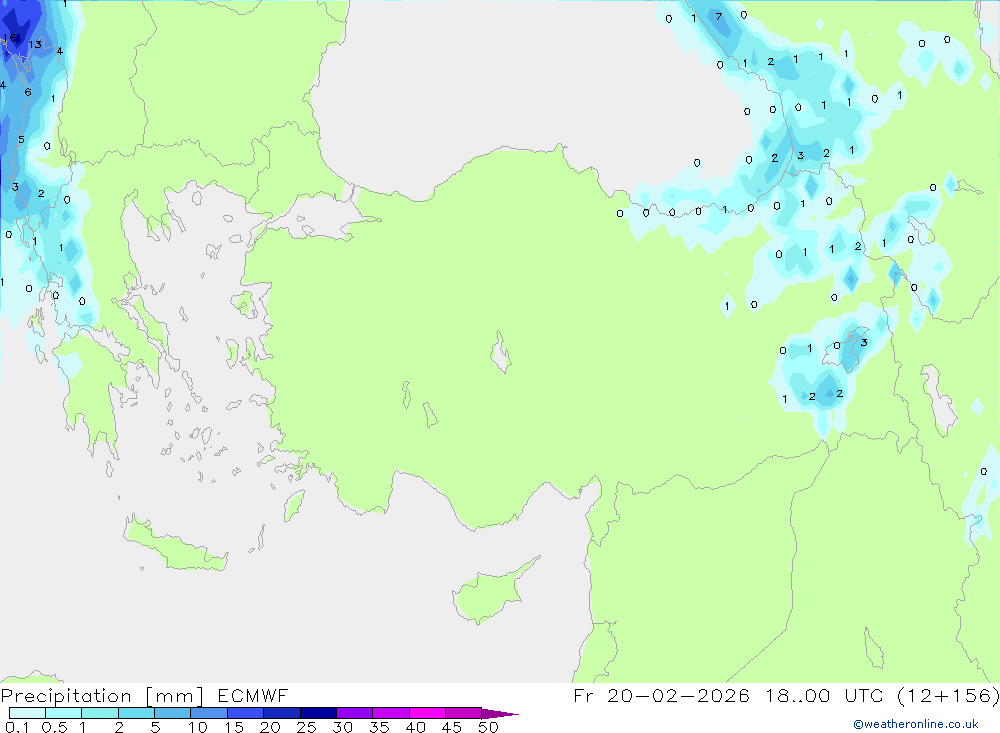Click the '20' legend scale label
This screenshot has width=1000, height=733.
(x=270, y=727)
